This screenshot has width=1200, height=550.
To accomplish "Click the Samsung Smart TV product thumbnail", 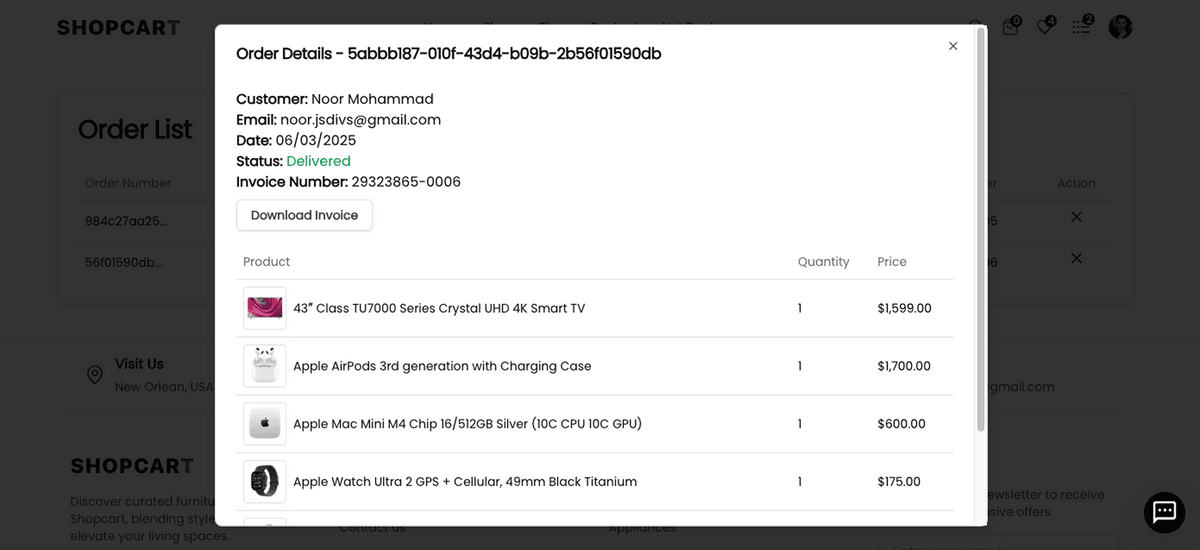I will click(265, 308).
